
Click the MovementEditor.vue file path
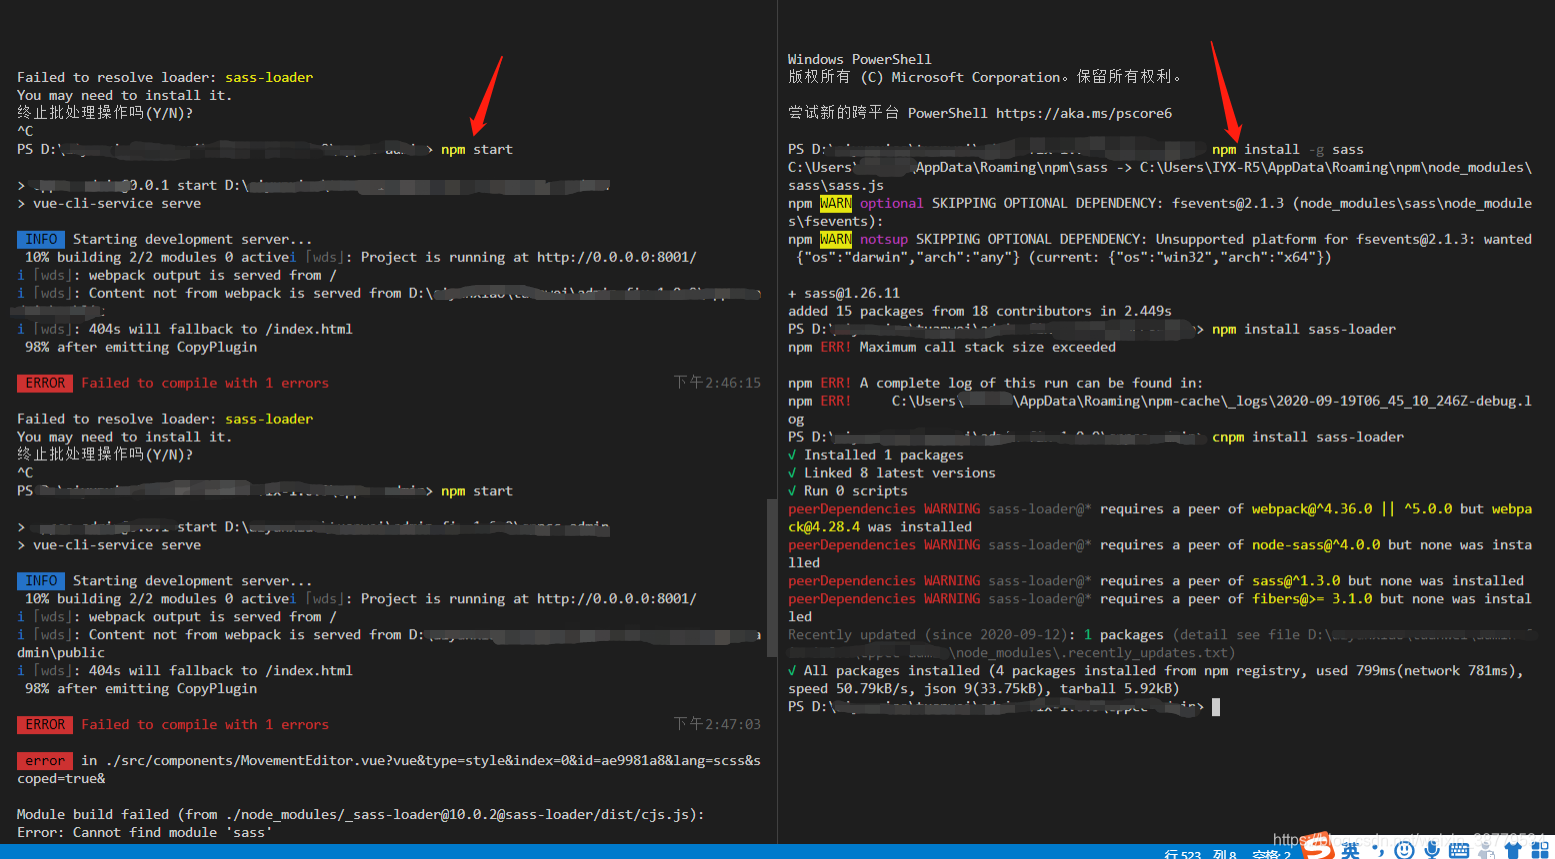pyautogui.click(x=389, y=770)
